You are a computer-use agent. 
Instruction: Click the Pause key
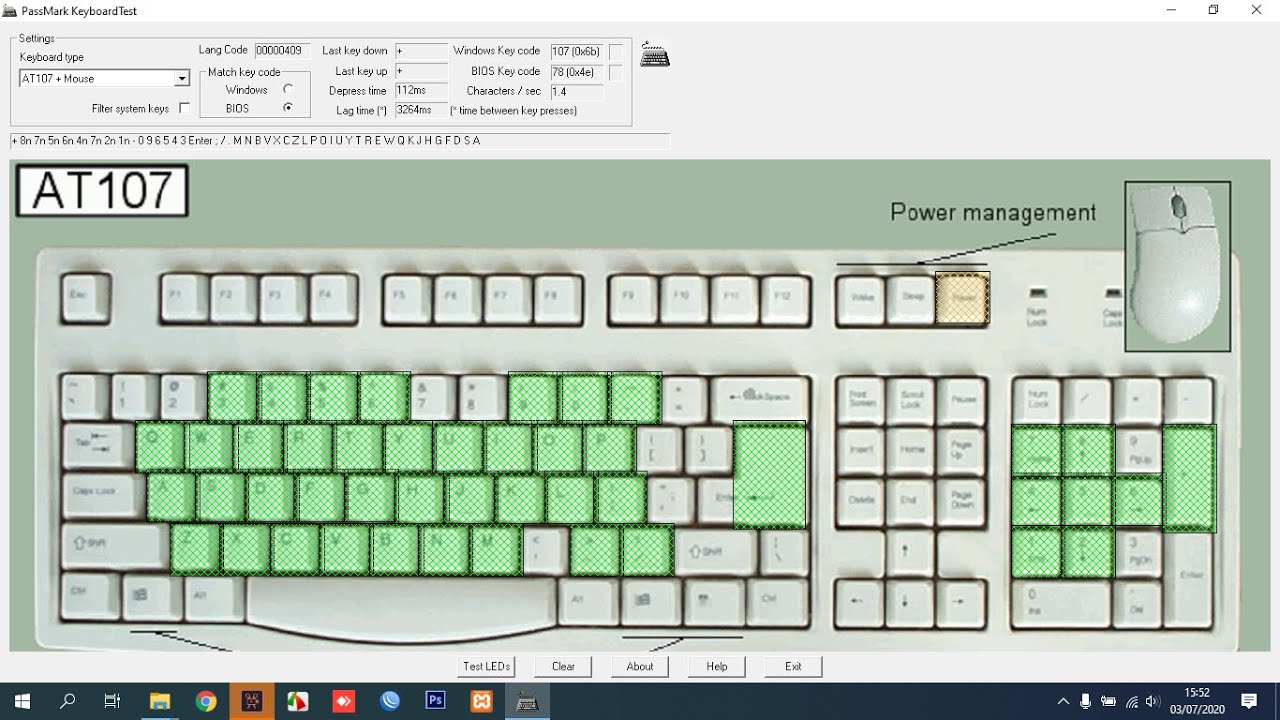point(962,399)
